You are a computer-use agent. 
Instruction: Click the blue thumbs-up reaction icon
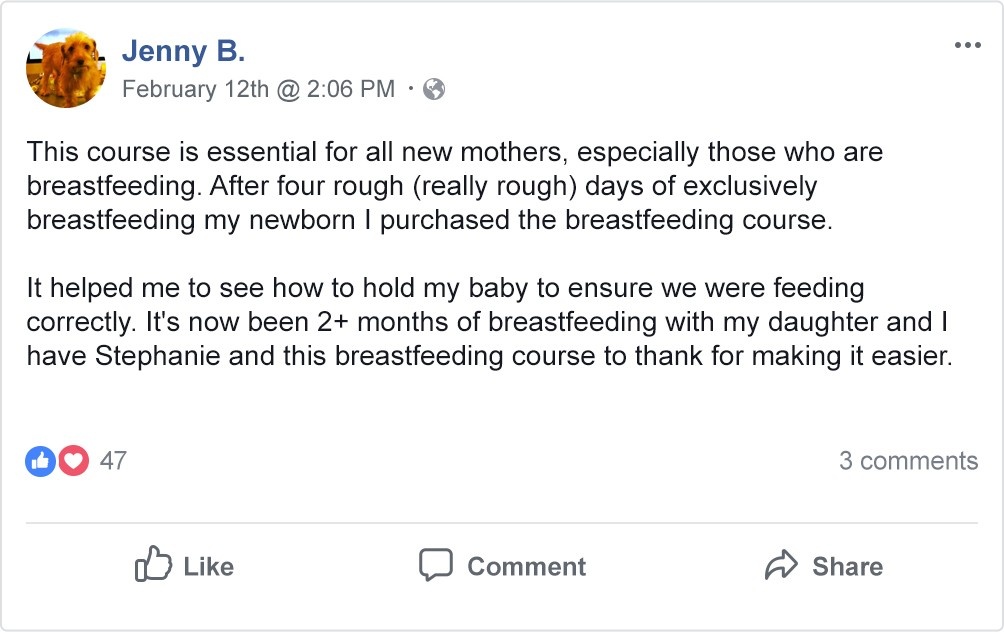(40, 461)
